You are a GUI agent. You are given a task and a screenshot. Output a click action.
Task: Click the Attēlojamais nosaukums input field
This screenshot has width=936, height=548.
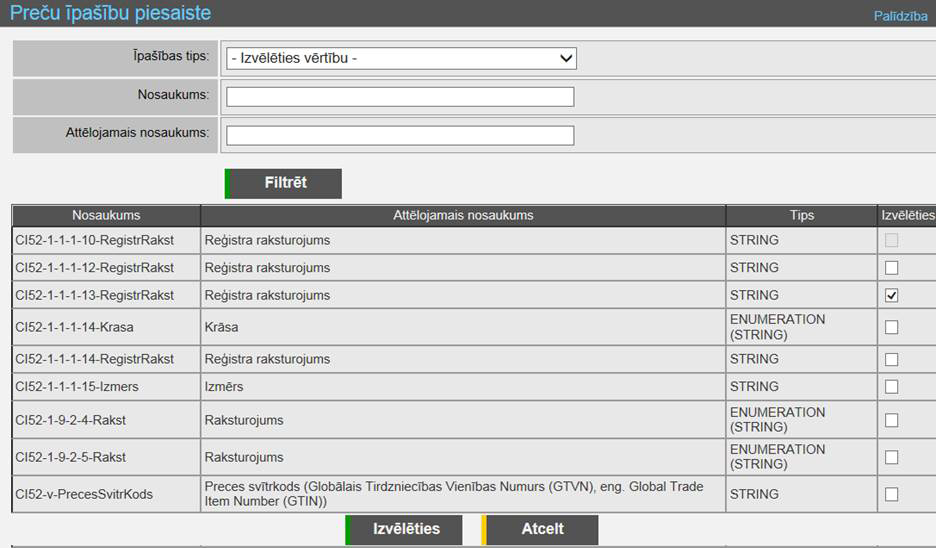pos(400,135)
